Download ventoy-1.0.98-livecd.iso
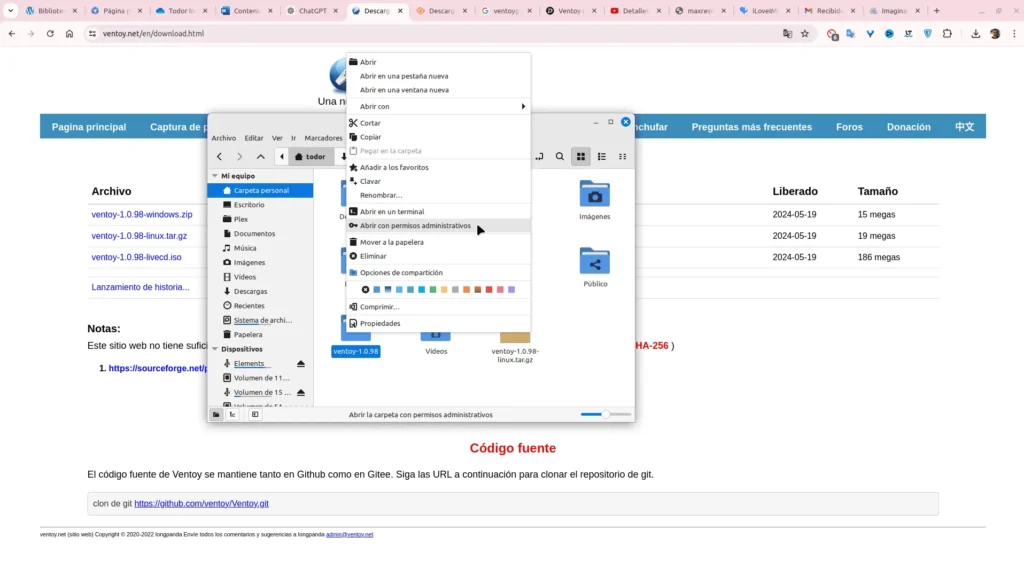This screenshot has width=1024, height=577. pos(136,257)
